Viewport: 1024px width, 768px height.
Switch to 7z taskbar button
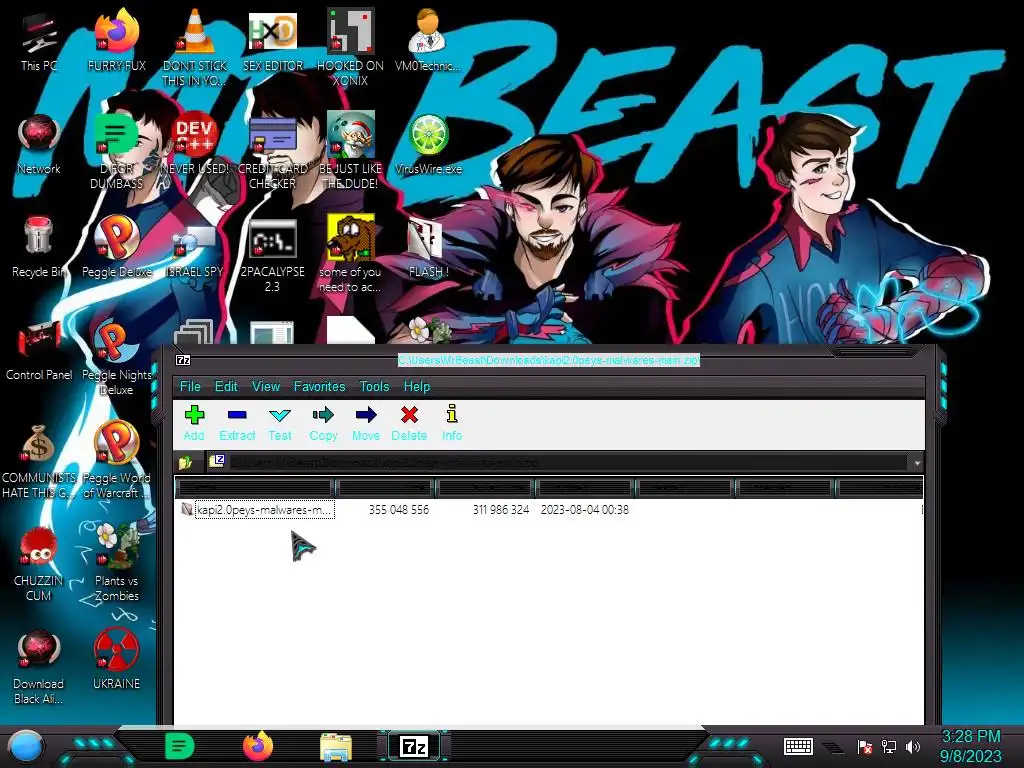(x=413, y=746)
